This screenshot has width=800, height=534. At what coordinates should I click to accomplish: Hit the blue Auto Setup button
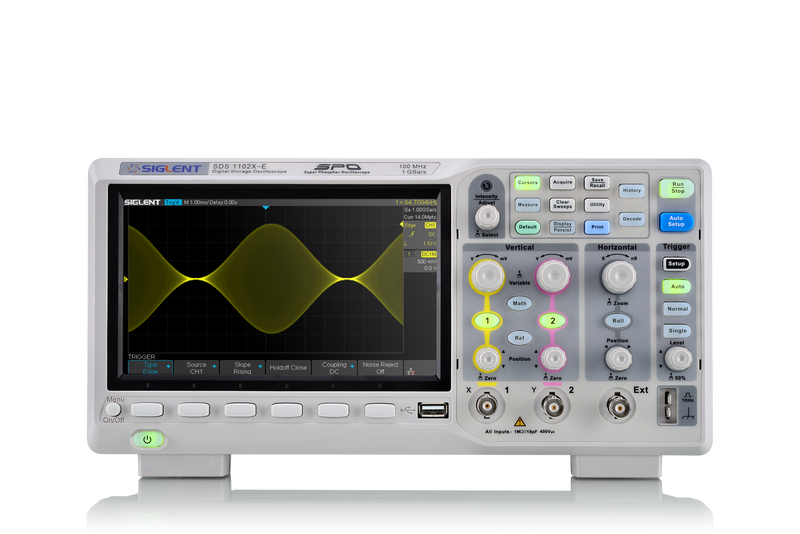(676, 221)
